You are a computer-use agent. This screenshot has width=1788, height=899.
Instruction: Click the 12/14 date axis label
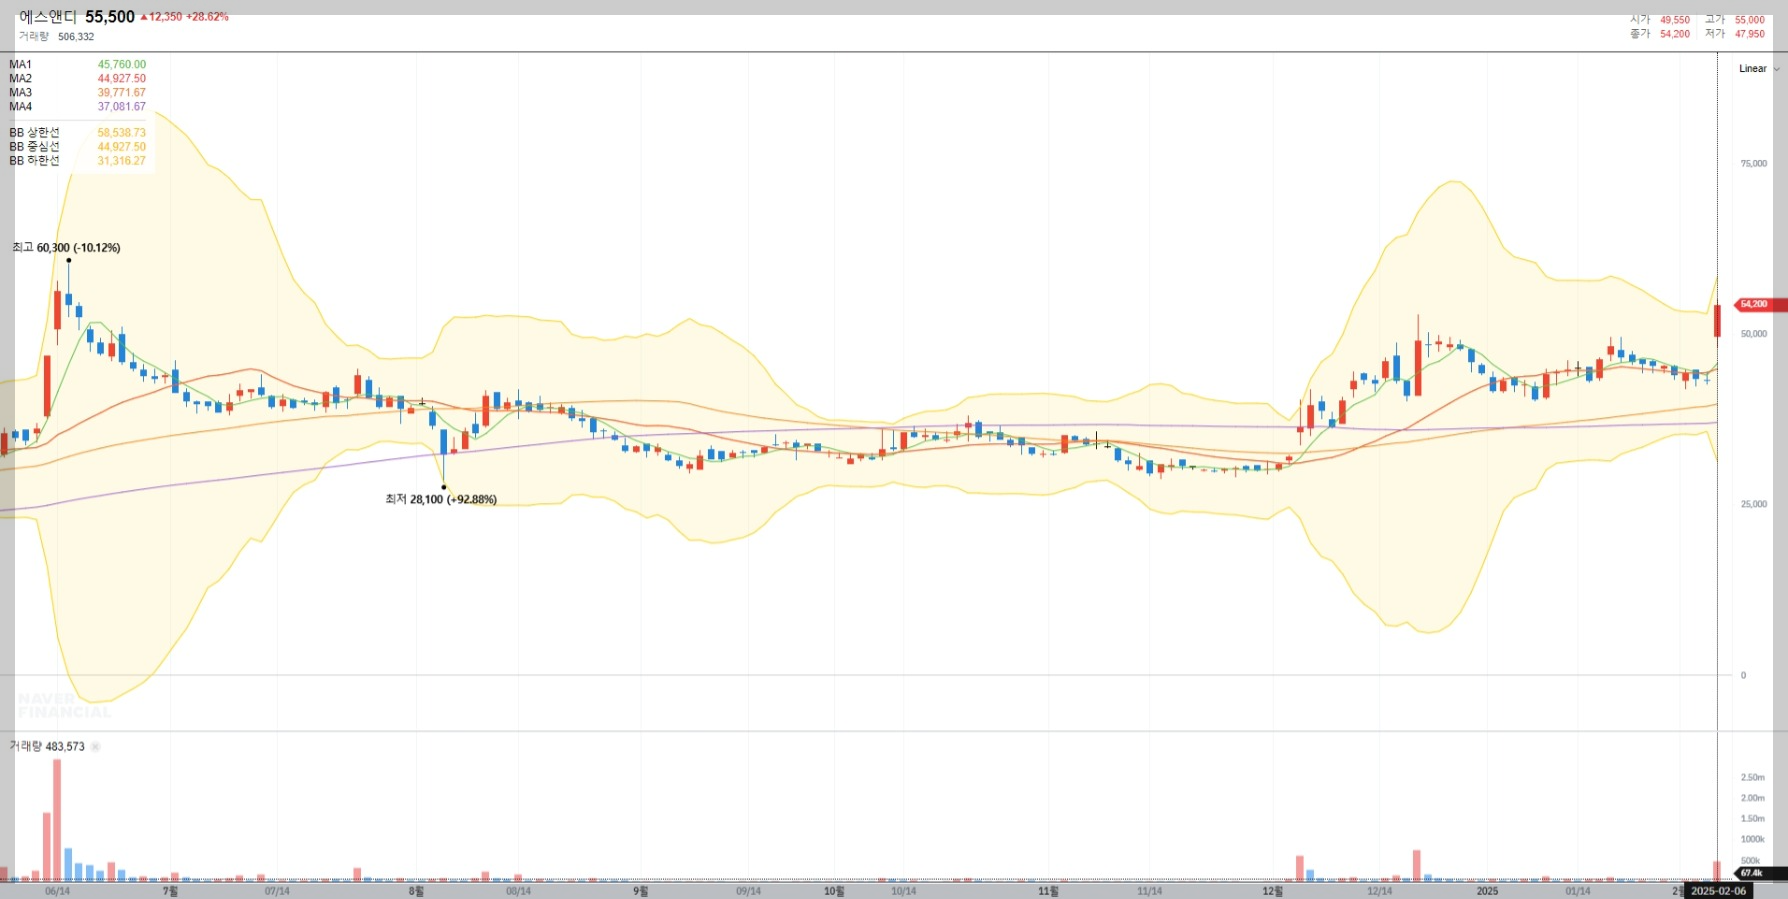[1379, 891]
